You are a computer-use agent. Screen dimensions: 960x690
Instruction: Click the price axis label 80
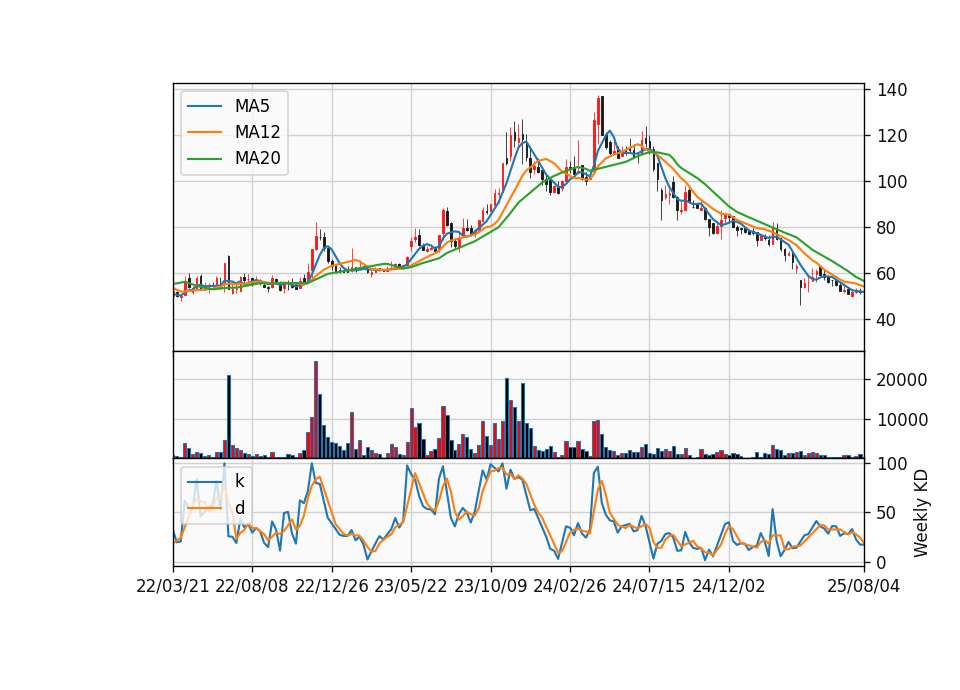pyautogui.click(x=887, y=228)
